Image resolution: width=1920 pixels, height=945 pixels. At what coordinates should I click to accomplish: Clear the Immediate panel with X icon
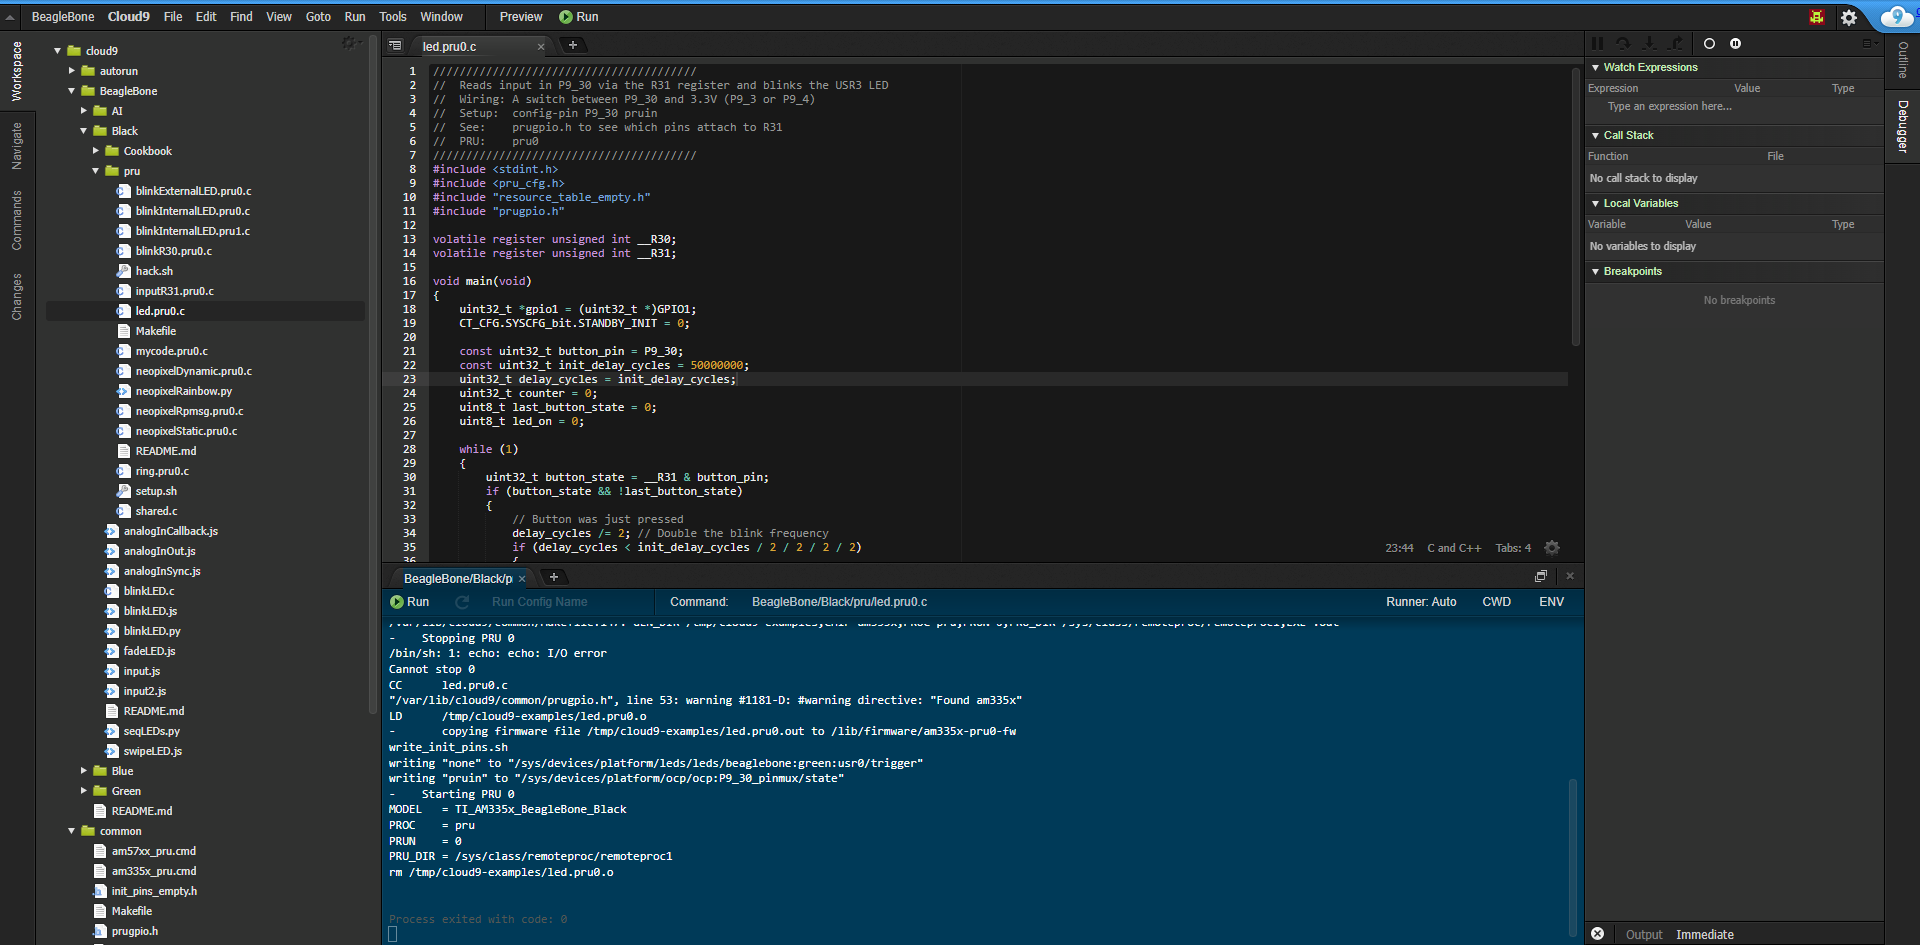tap(1597, 934)
